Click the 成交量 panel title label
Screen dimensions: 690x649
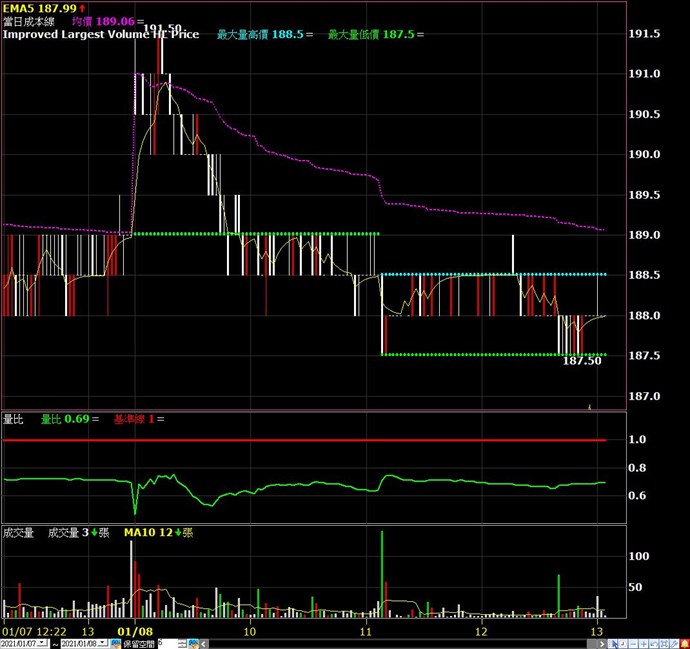[19, 533]
